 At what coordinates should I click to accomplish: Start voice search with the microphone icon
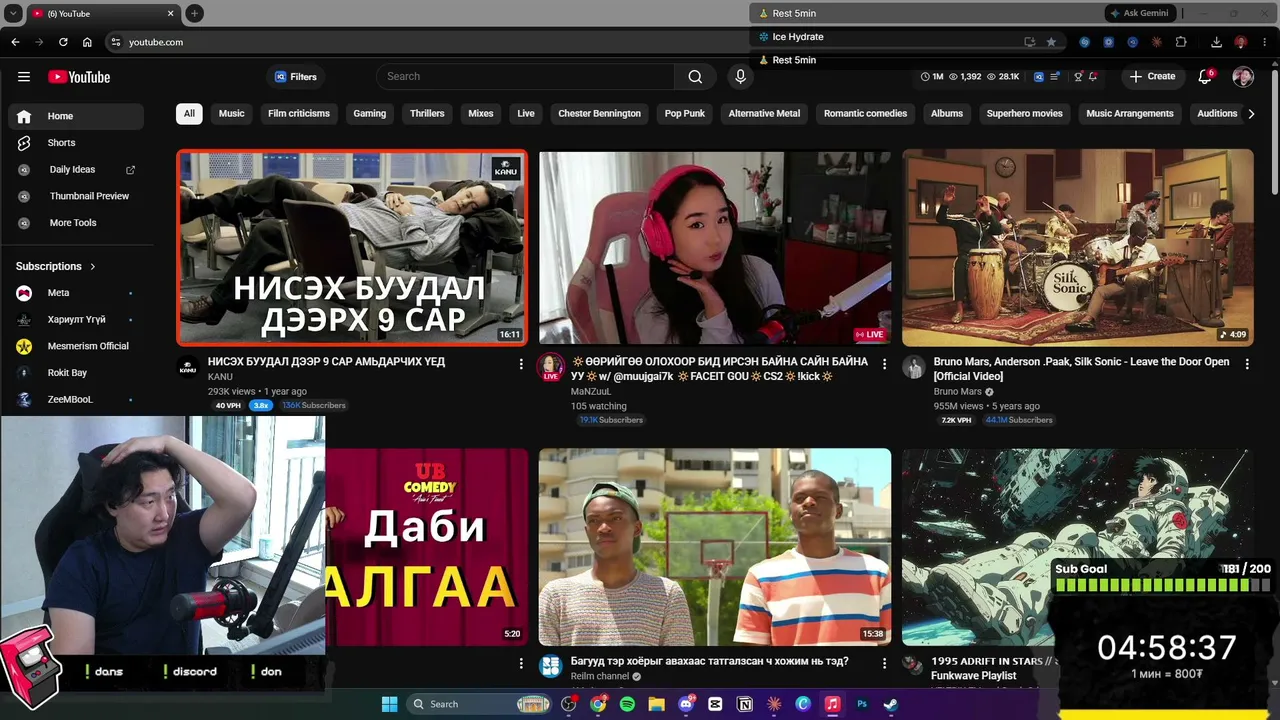(740, 77)
